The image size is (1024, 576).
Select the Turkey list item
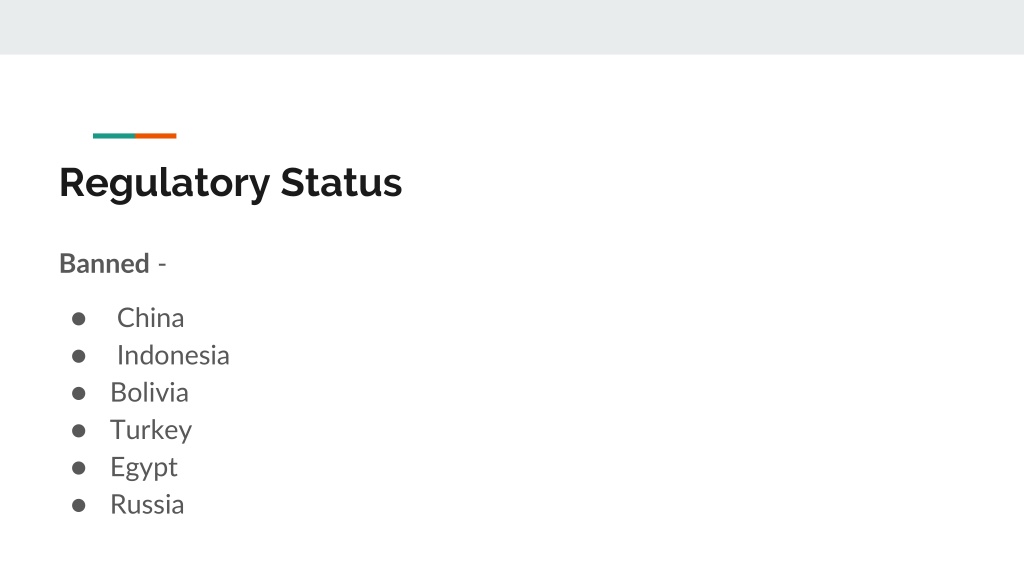151,430
